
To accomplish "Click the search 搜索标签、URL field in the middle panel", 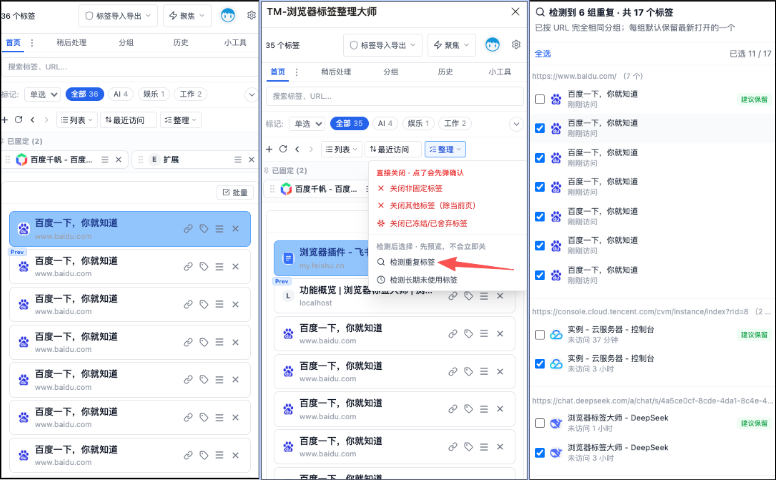I will (x=395, y=96).
